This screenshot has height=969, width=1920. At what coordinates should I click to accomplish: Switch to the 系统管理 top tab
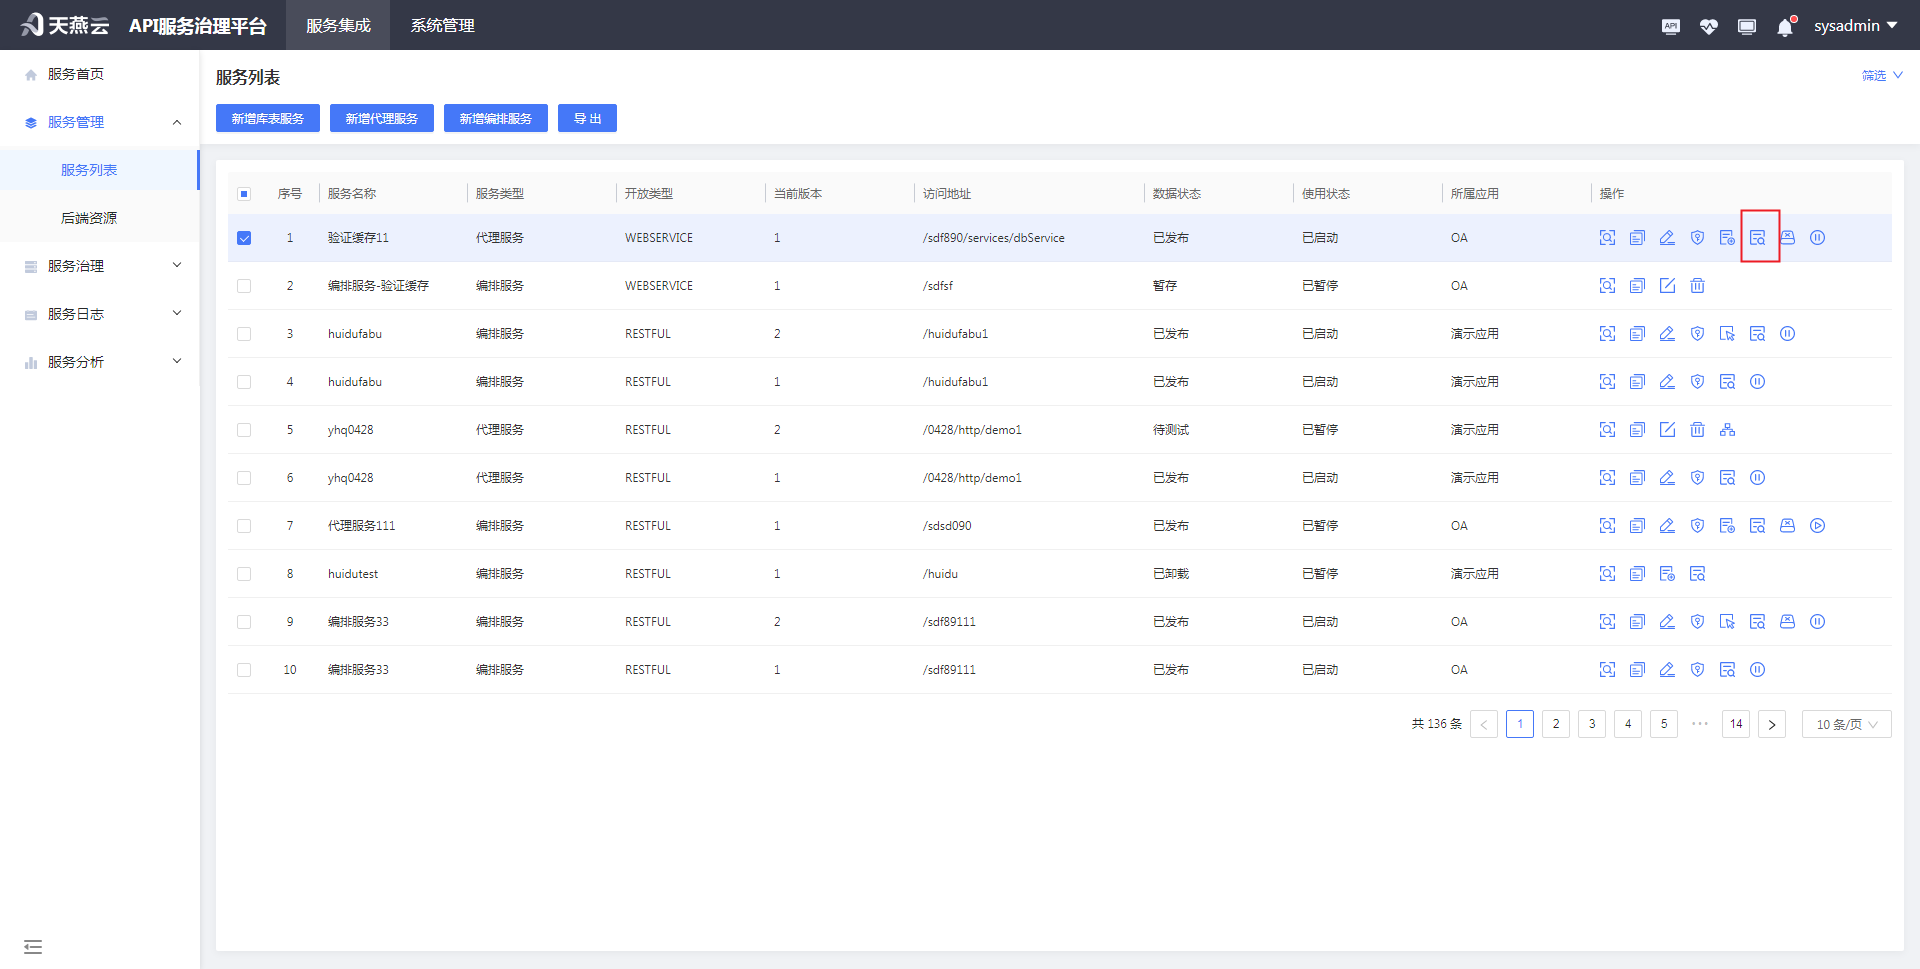pos(442,26)
